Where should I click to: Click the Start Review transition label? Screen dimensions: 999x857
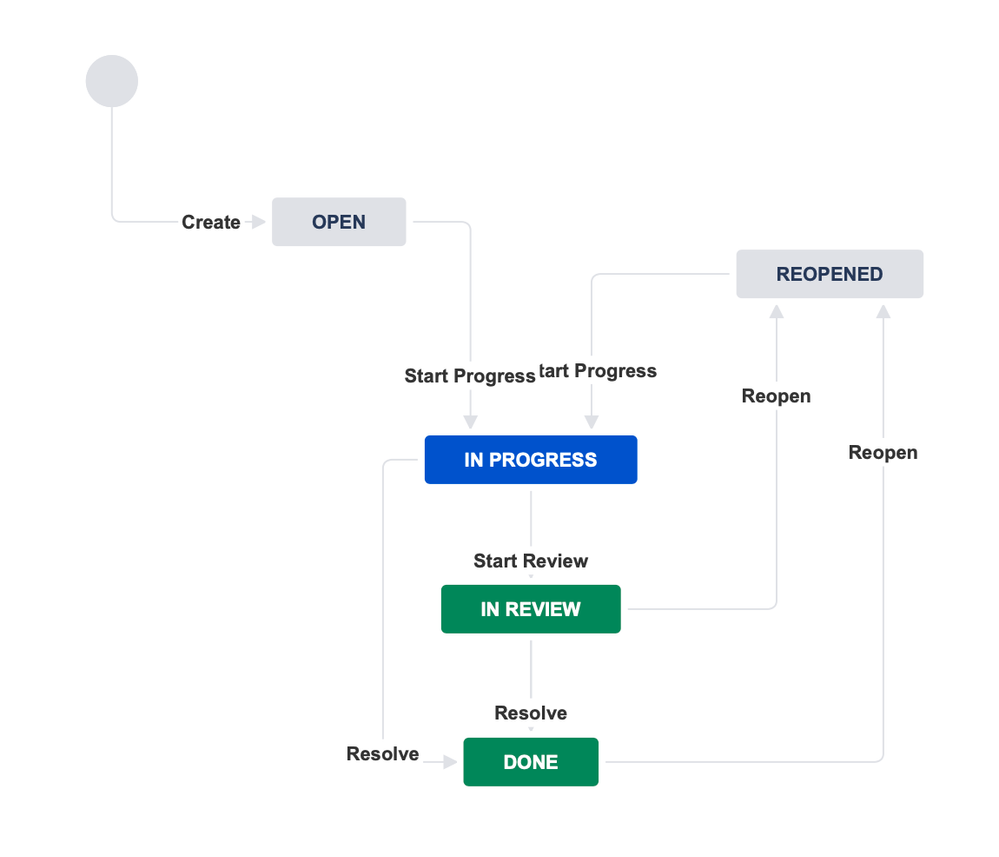[531, 561]
